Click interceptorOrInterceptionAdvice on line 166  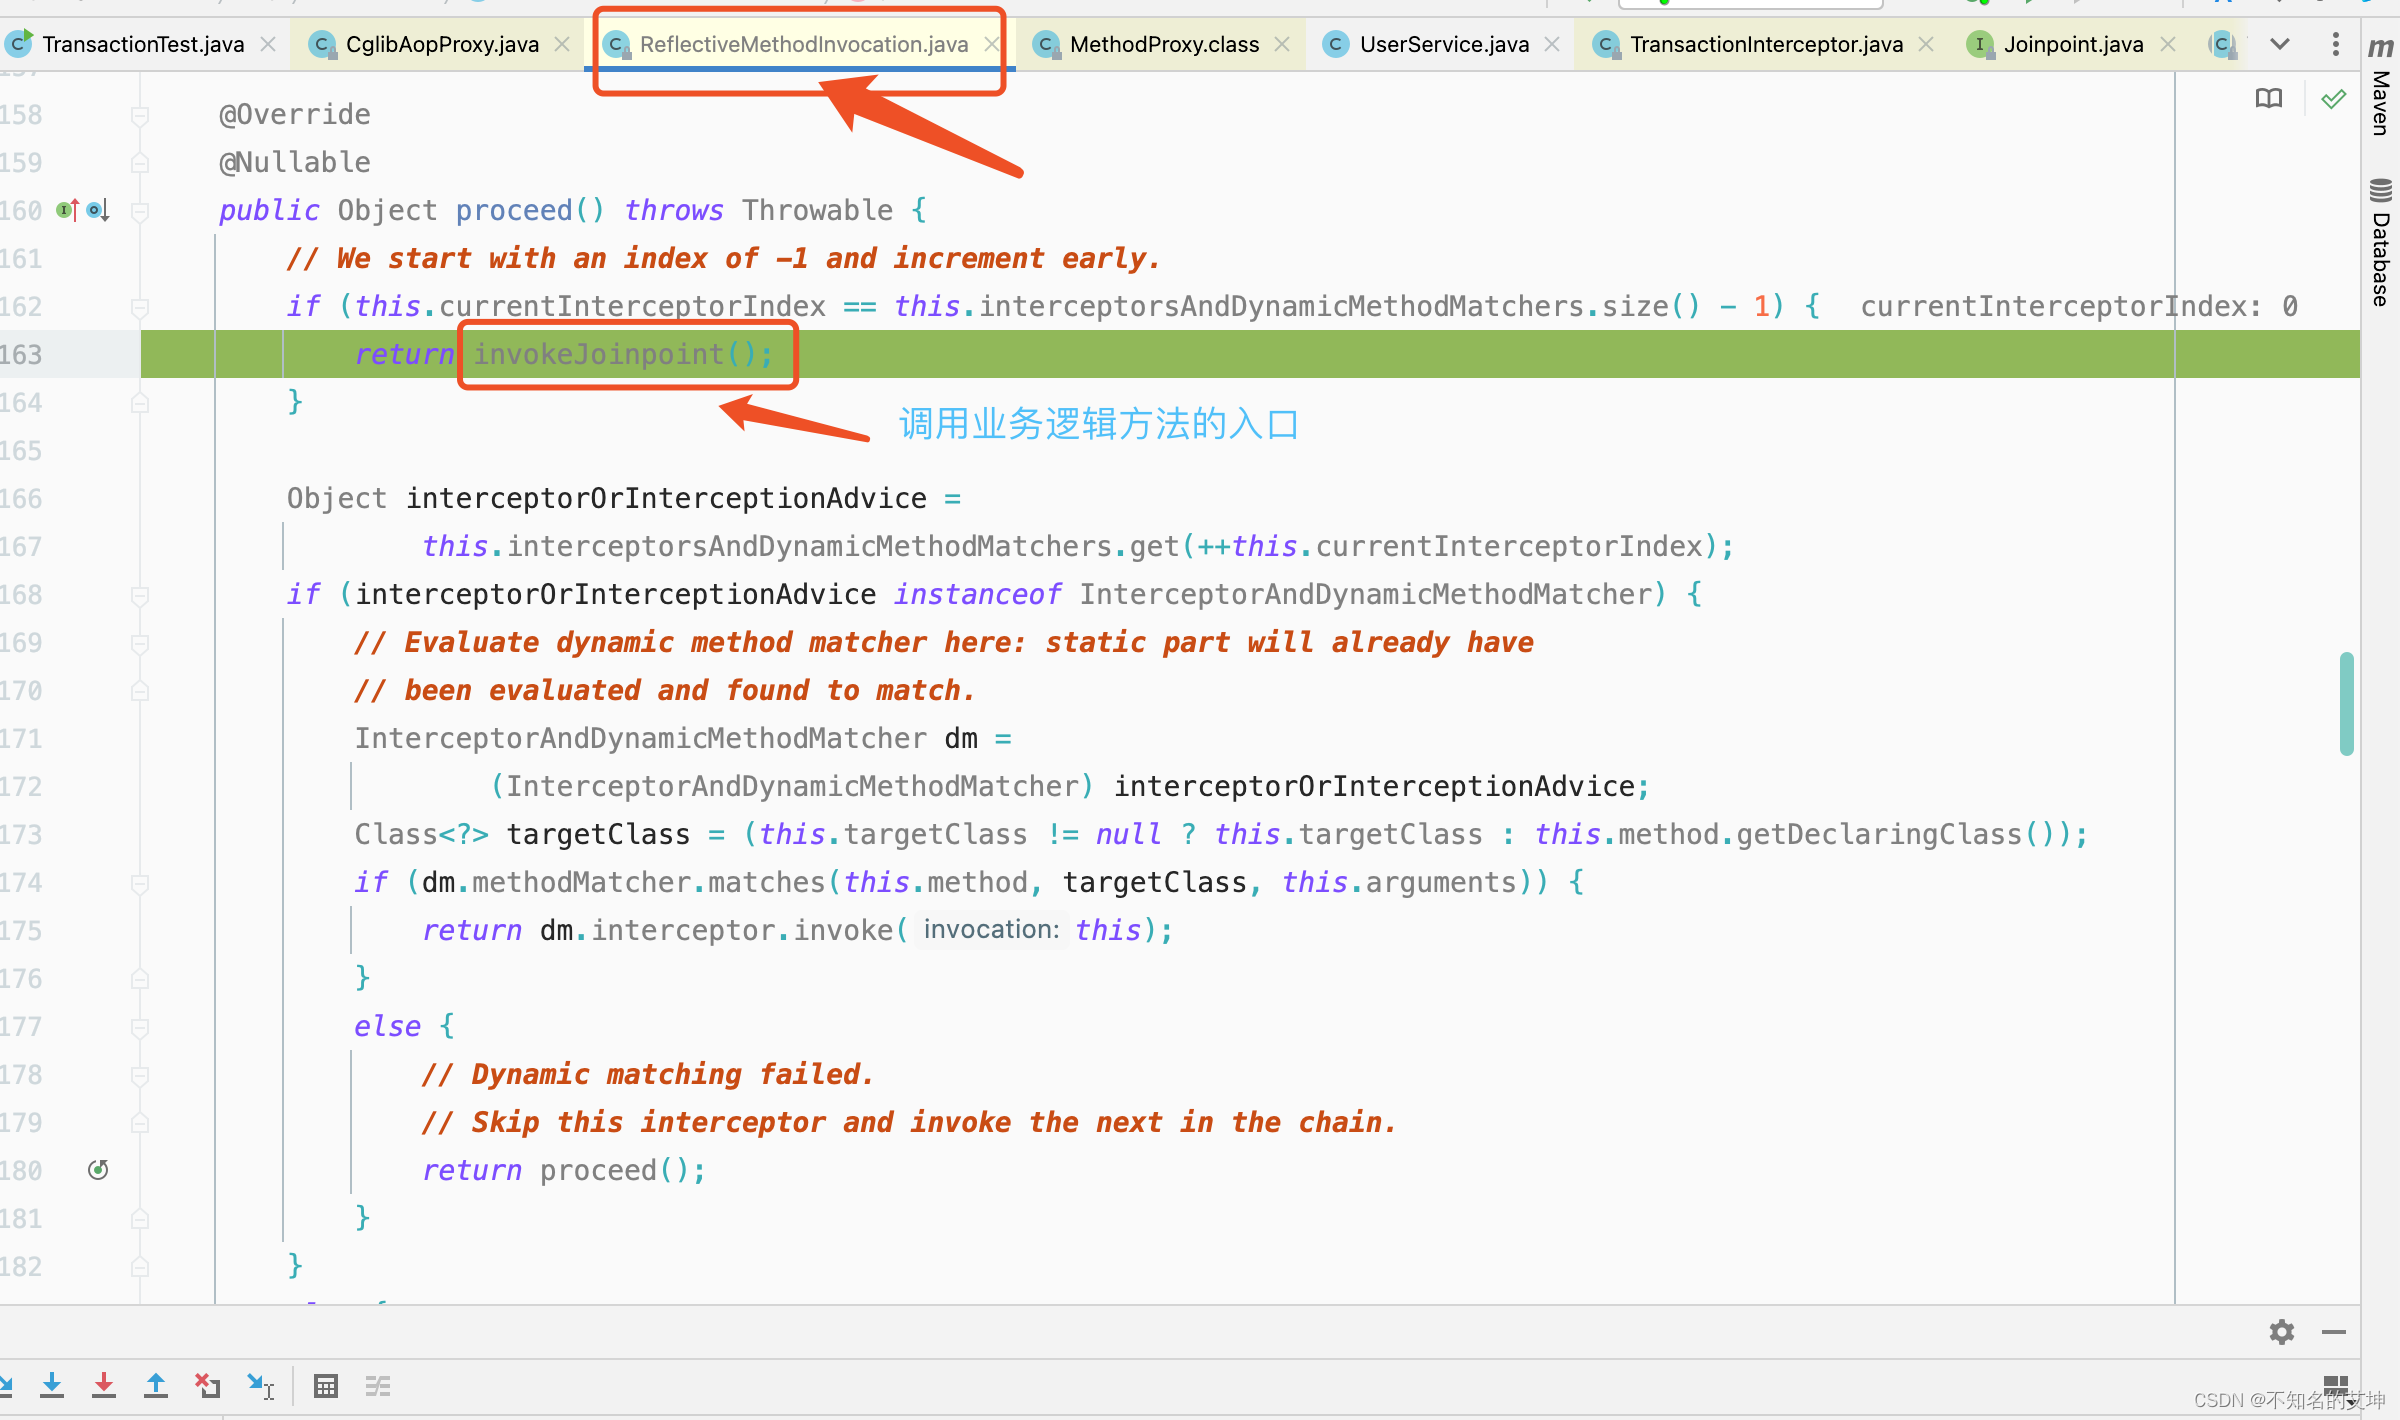[x=666, y=498]
